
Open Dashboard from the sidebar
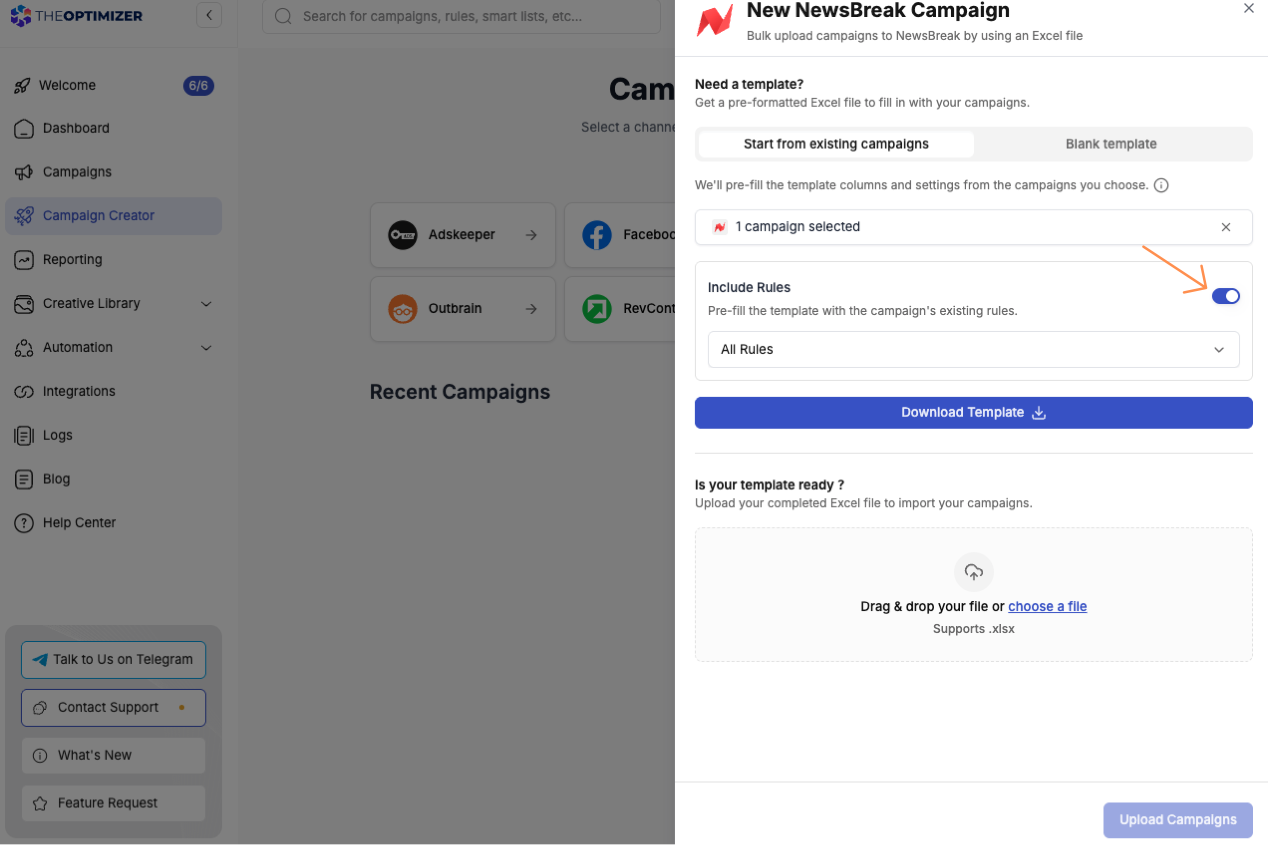113,129
